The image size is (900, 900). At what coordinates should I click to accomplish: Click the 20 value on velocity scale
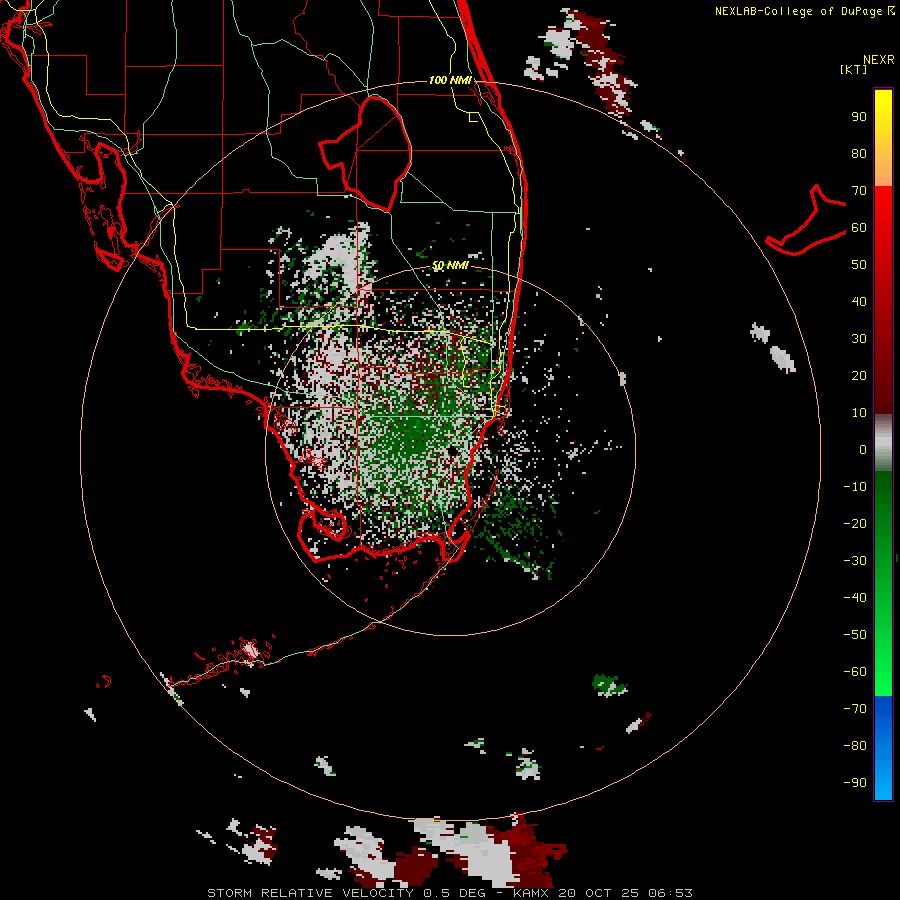859,375
